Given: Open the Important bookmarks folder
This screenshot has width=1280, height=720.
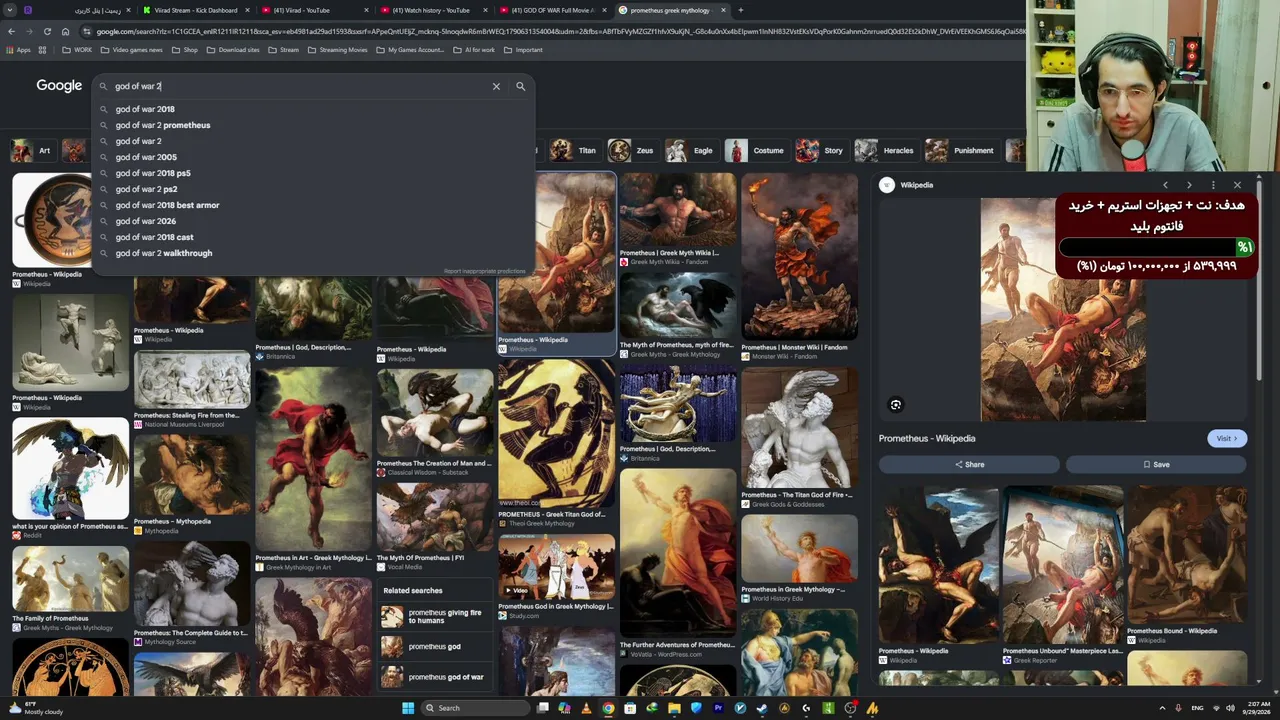Looking at the screenshot, I should [523, 50].
